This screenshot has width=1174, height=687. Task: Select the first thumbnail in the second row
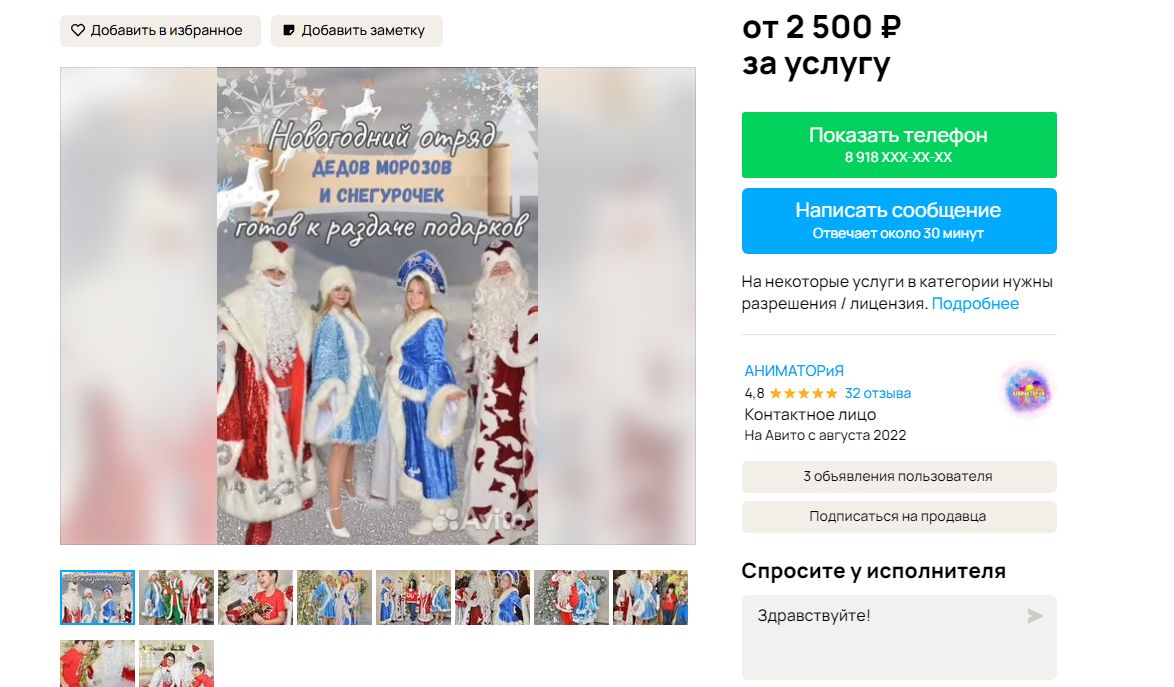coord(97,663)
